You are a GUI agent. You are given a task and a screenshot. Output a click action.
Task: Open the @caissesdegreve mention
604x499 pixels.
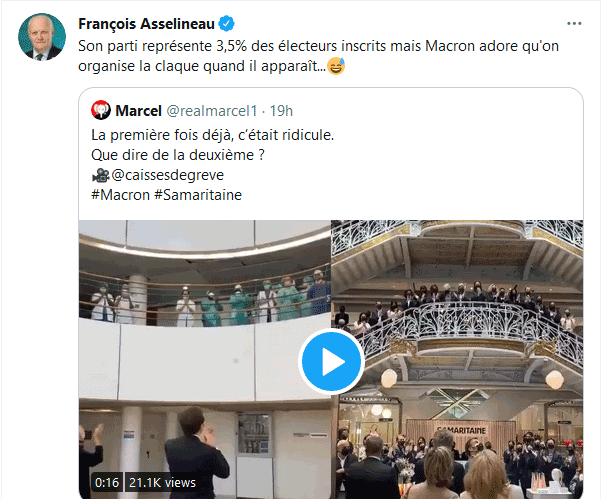(168, 175)
